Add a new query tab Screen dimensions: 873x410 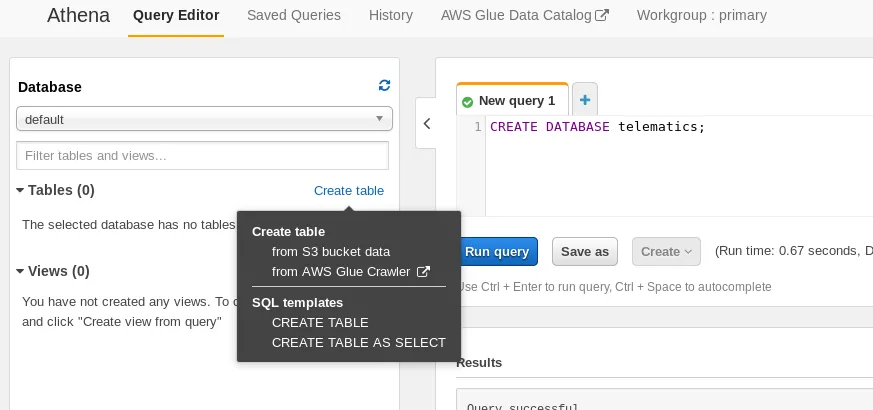(x=584, y=100)
